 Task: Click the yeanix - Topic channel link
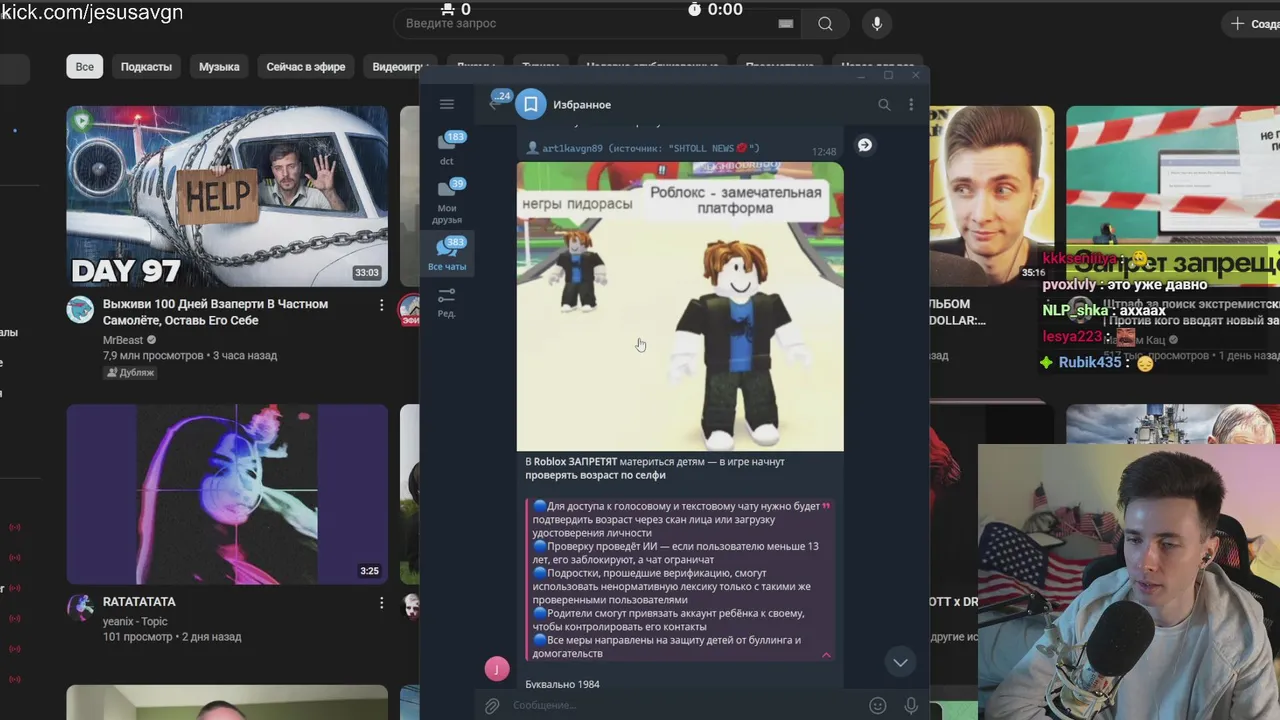click(135, 621)
